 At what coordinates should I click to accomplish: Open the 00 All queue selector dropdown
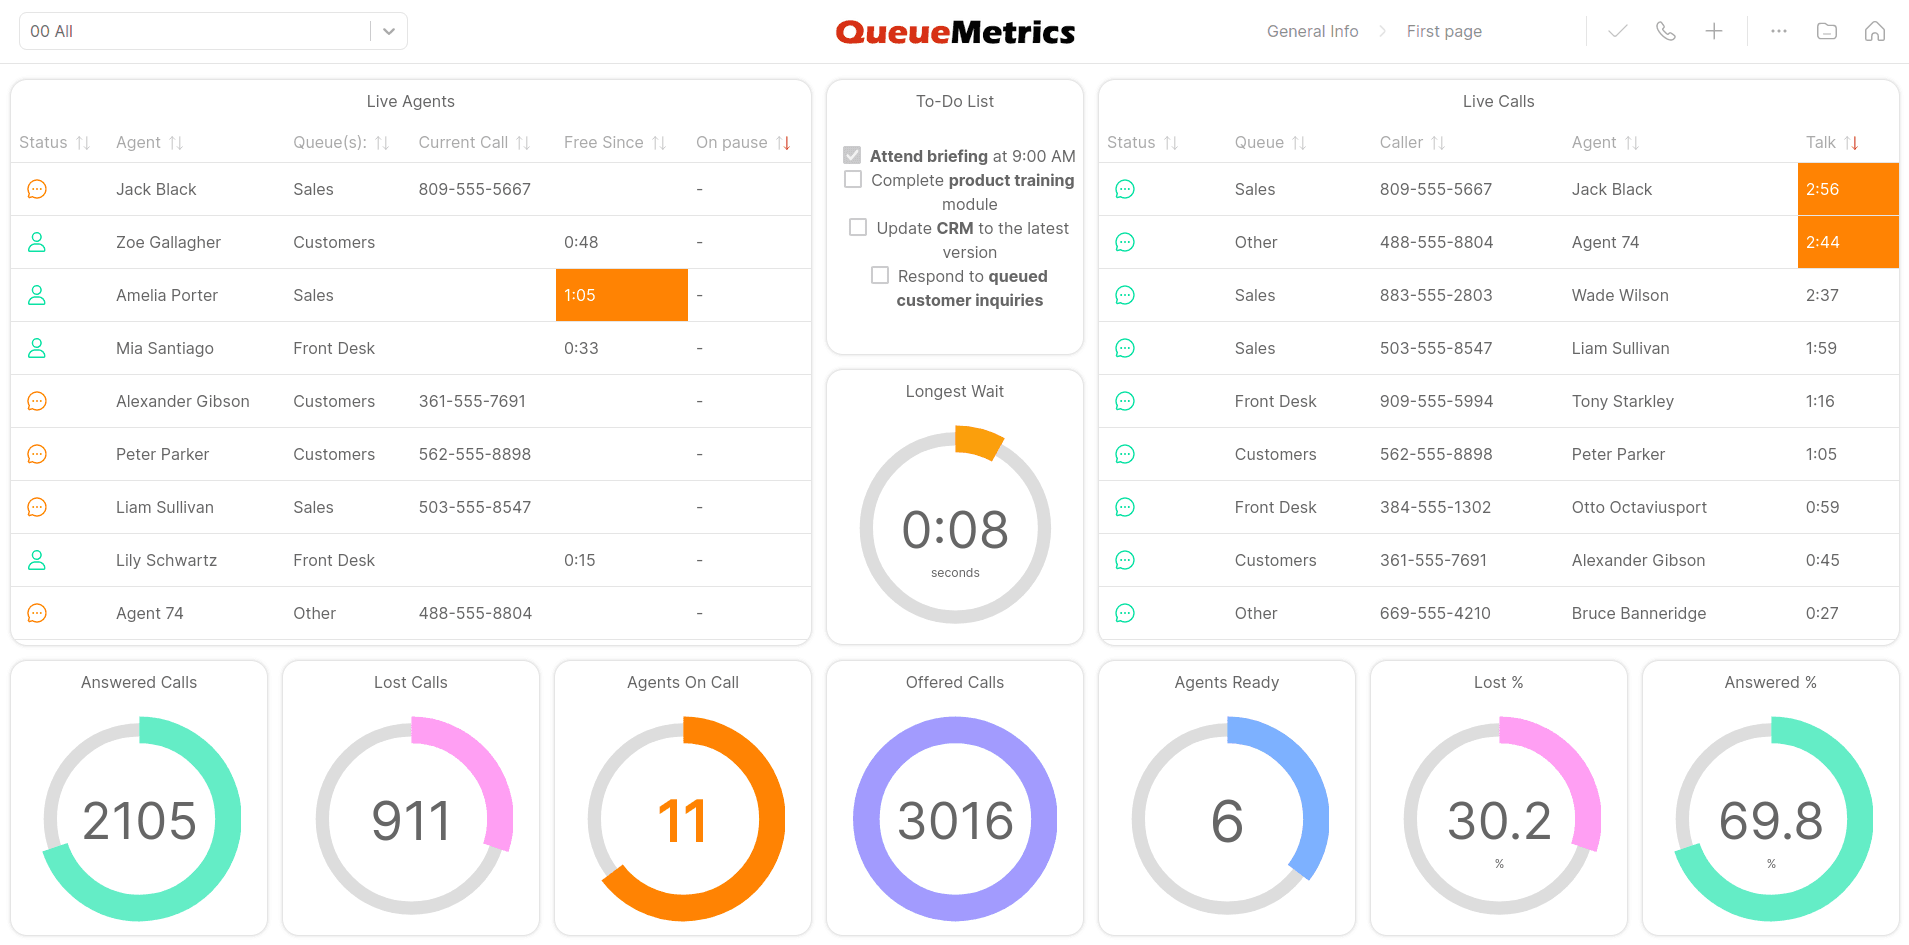pos(388,31)
